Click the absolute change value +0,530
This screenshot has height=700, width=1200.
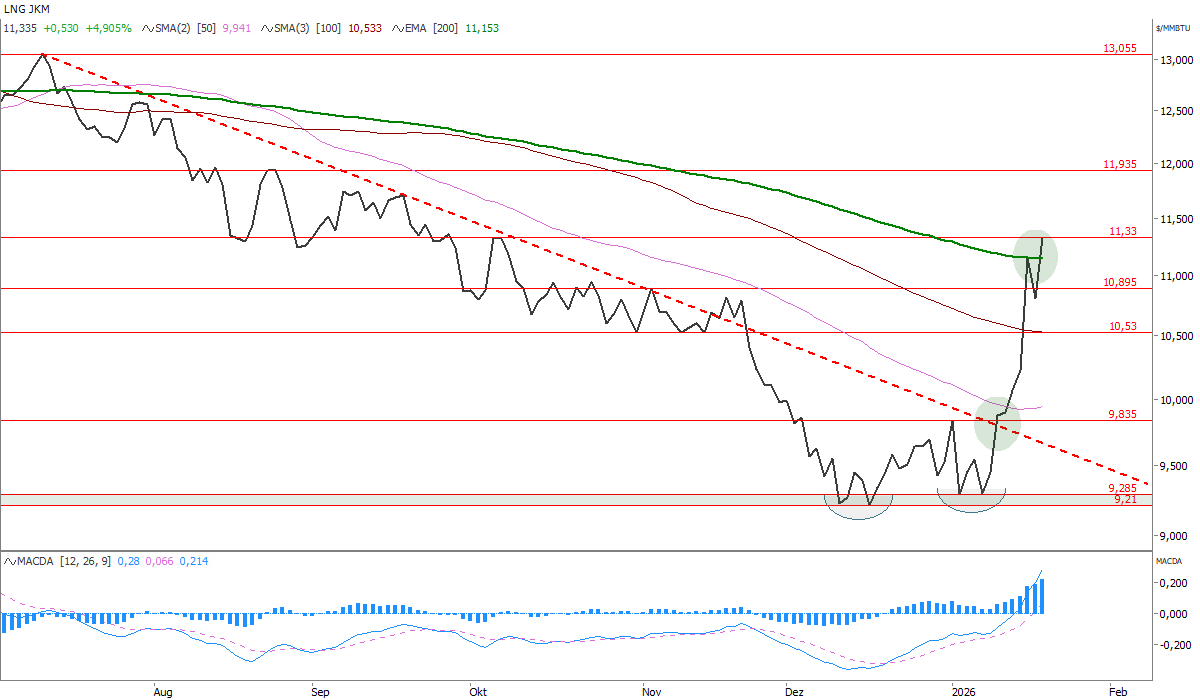(62, 28)
